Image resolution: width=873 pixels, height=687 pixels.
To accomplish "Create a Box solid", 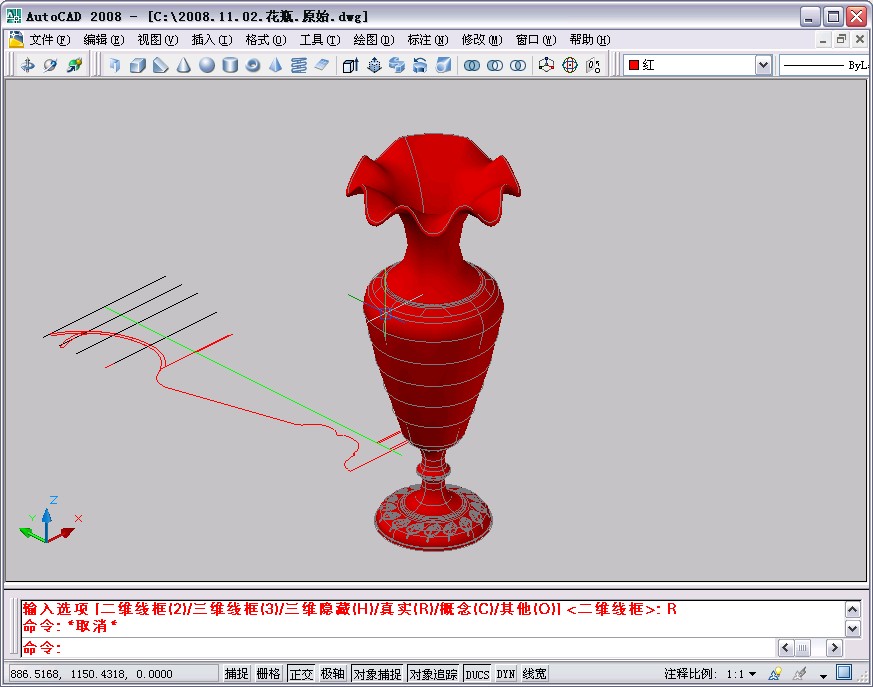I will coord(138,65).
